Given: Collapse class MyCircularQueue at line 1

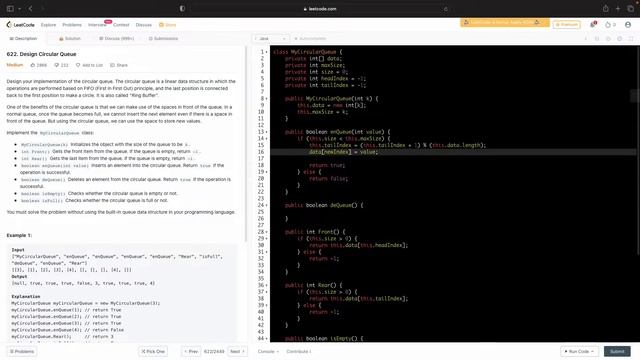Looking at the screenshot, I should (x=267, y=52).
